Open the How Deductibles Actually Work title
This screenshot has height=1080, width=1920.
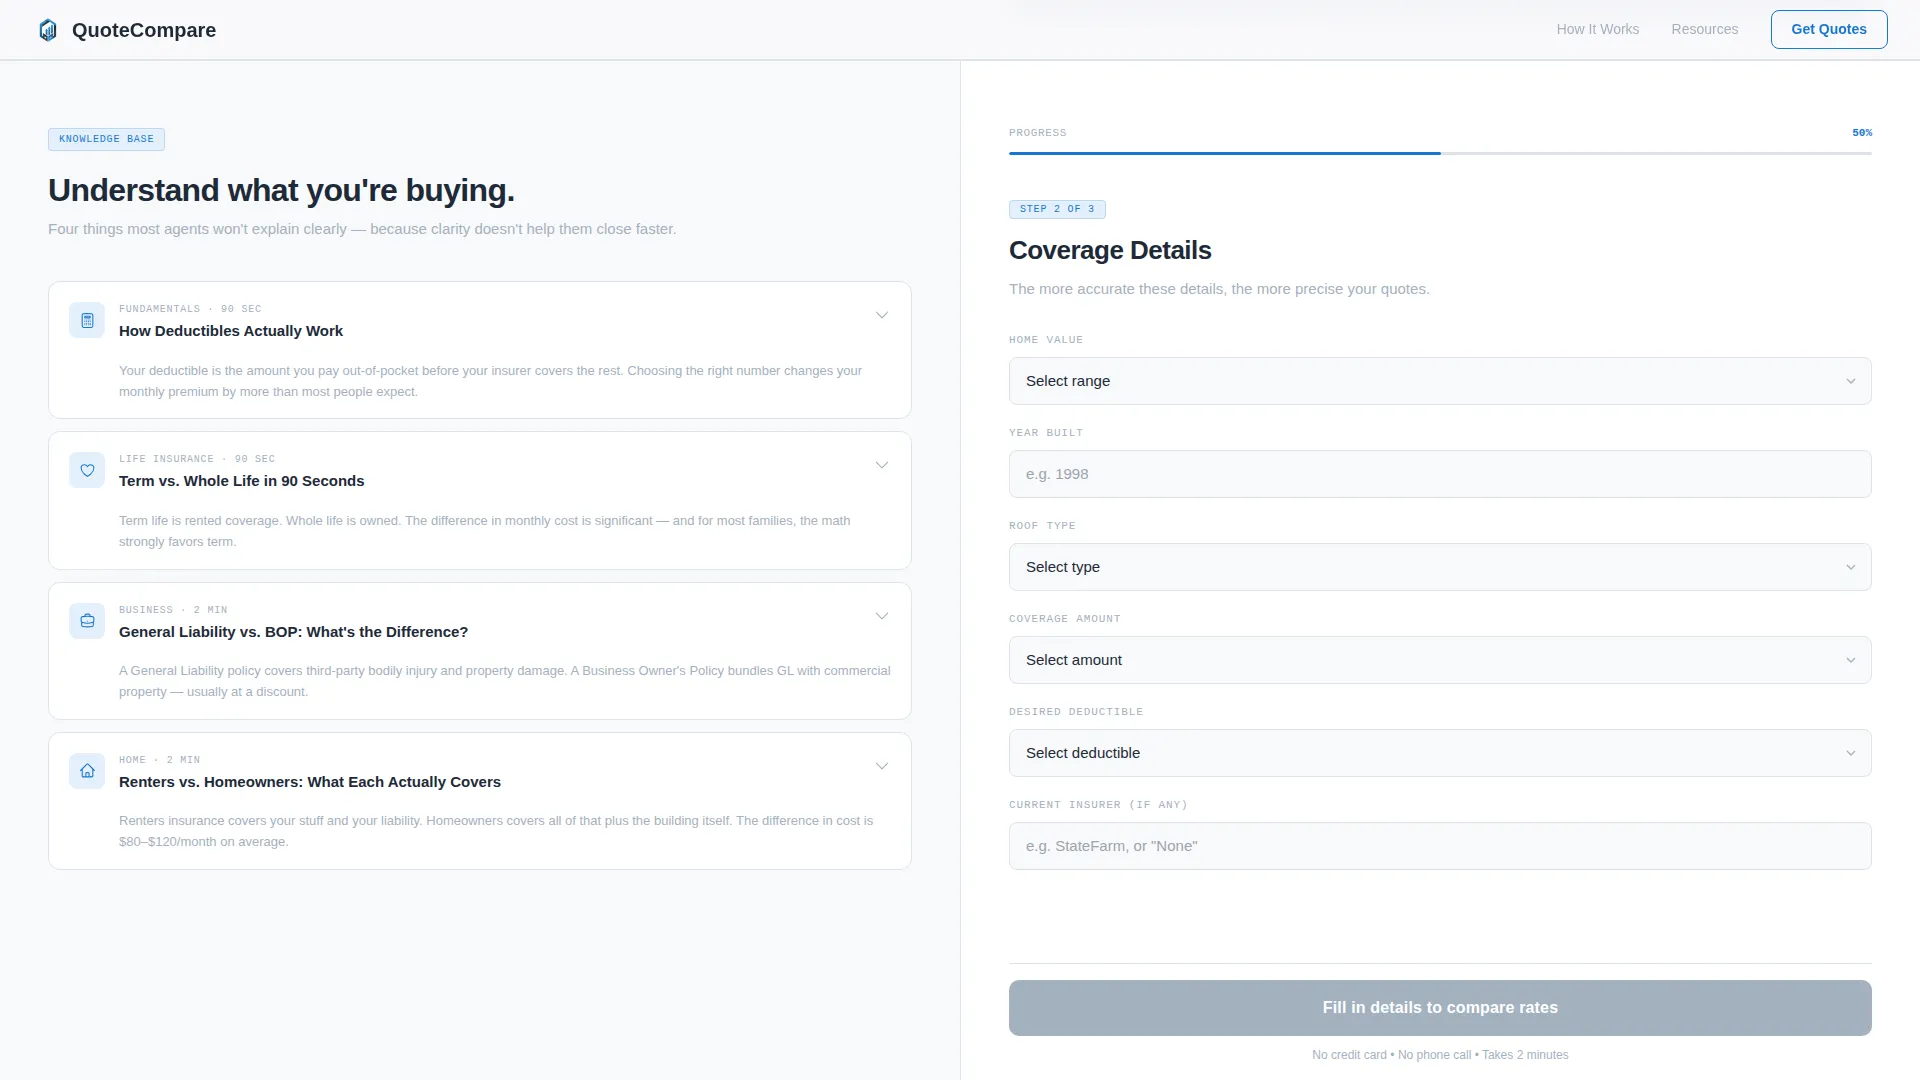tap(231, 331)
